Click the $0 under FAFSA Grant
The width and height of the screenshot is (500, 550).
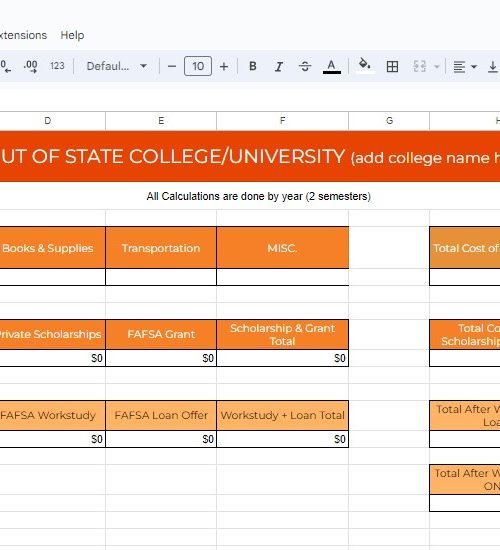[x=161, y=358]
